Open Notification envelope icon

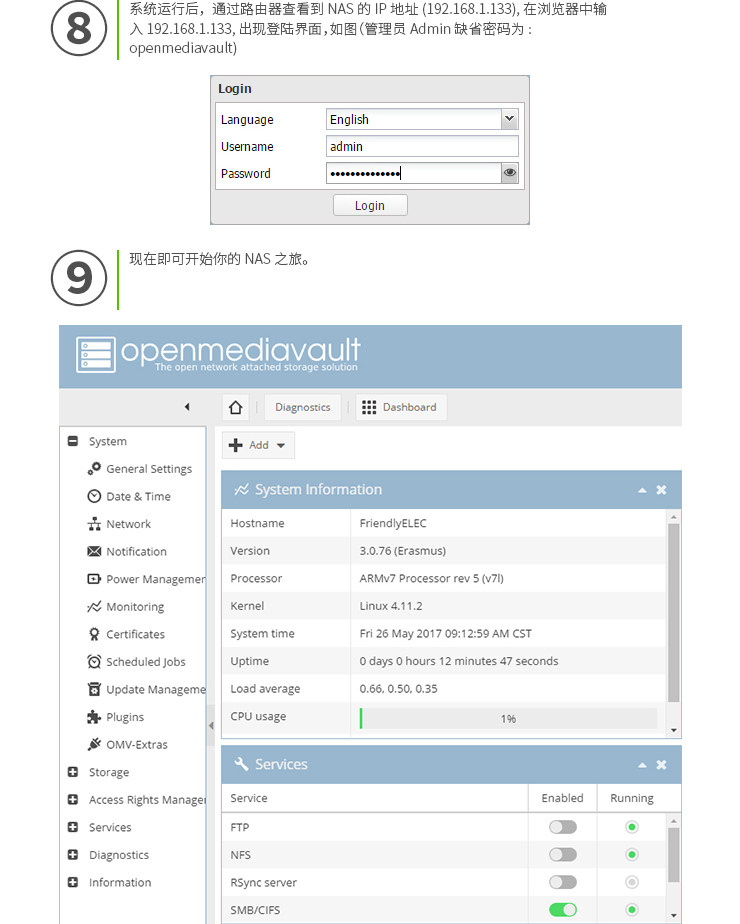(94, 551)
